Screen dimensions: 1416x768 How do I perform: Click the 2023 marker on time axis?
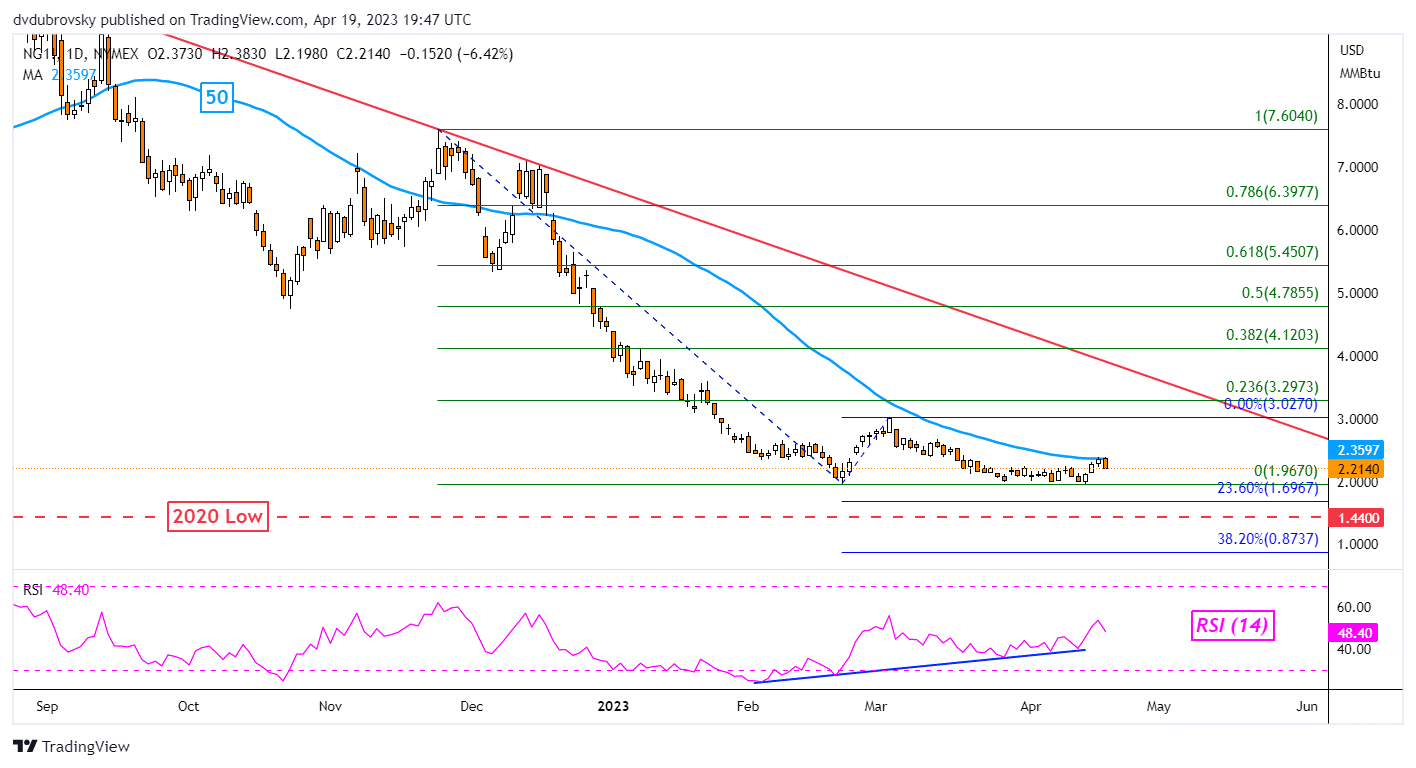coord(613,706)
